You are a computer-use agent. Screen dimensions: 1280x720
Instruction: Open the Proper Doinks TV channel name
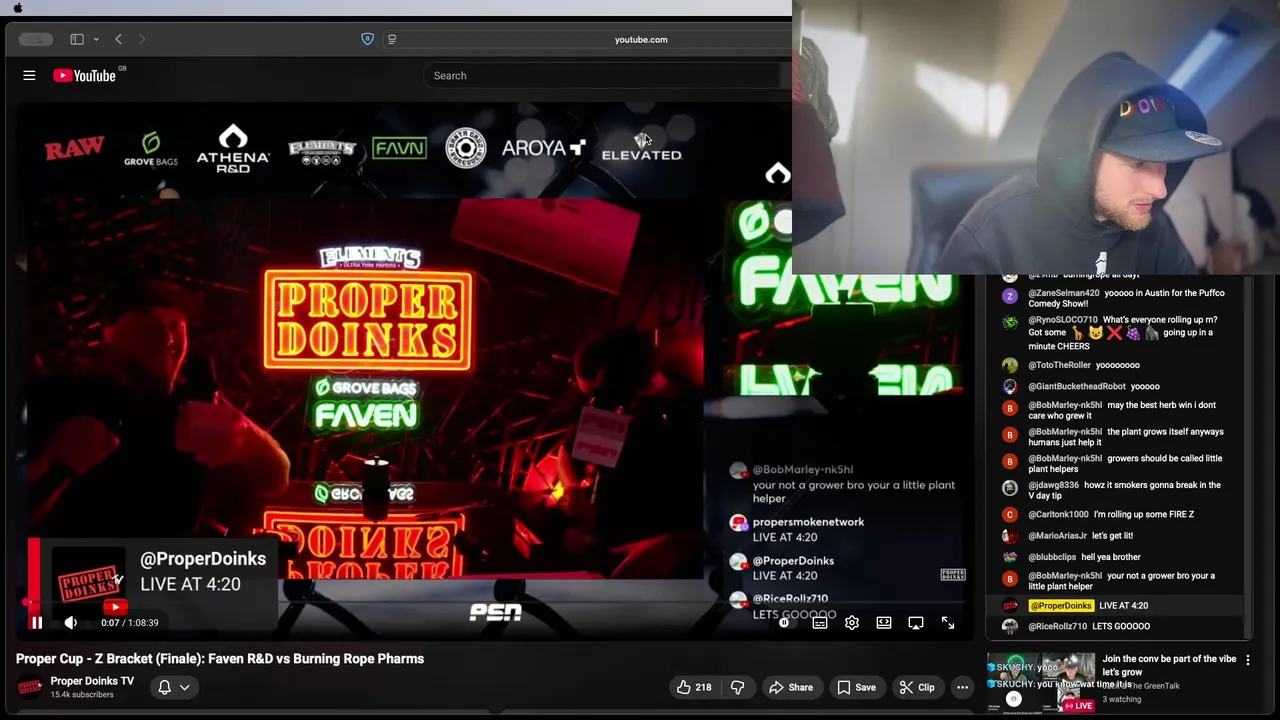coord(92,681)
